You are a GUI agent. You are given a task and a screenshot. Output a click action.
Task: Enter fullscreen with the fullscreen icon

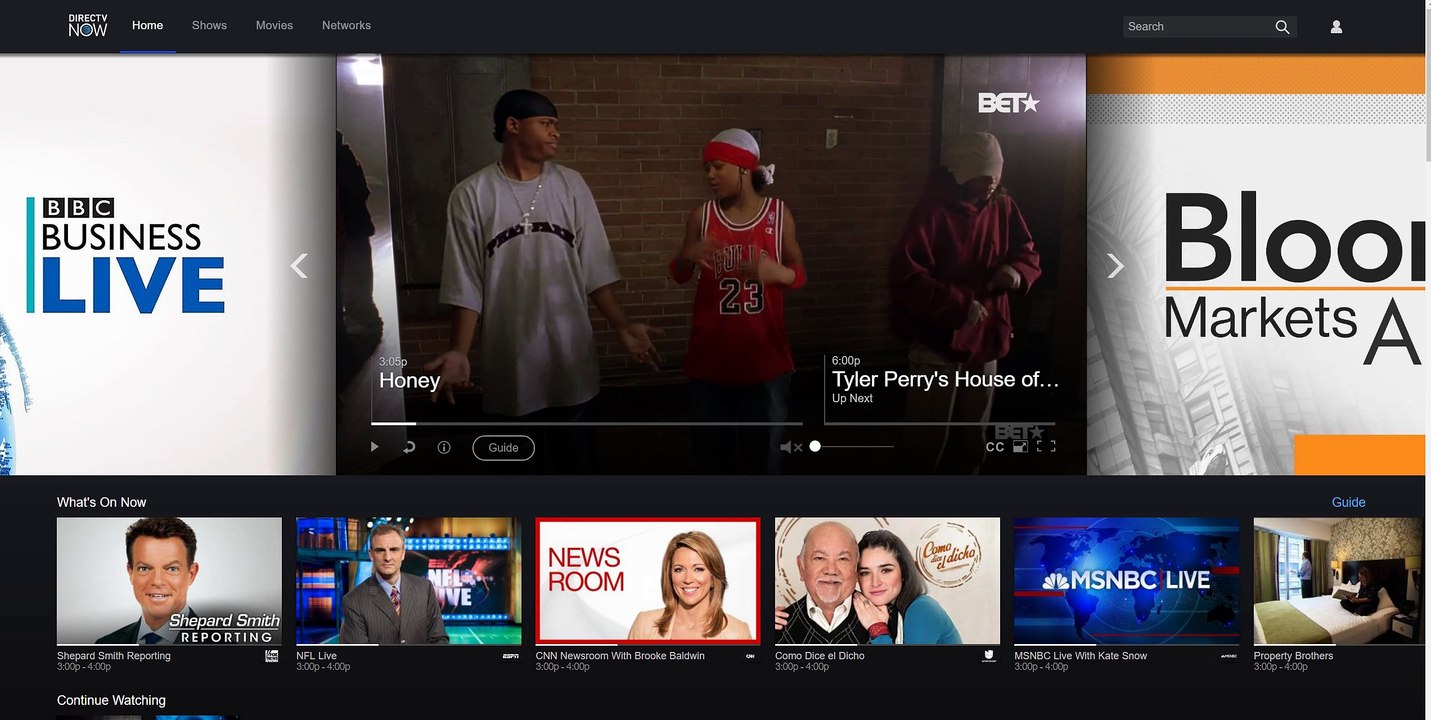point(1046,447)
